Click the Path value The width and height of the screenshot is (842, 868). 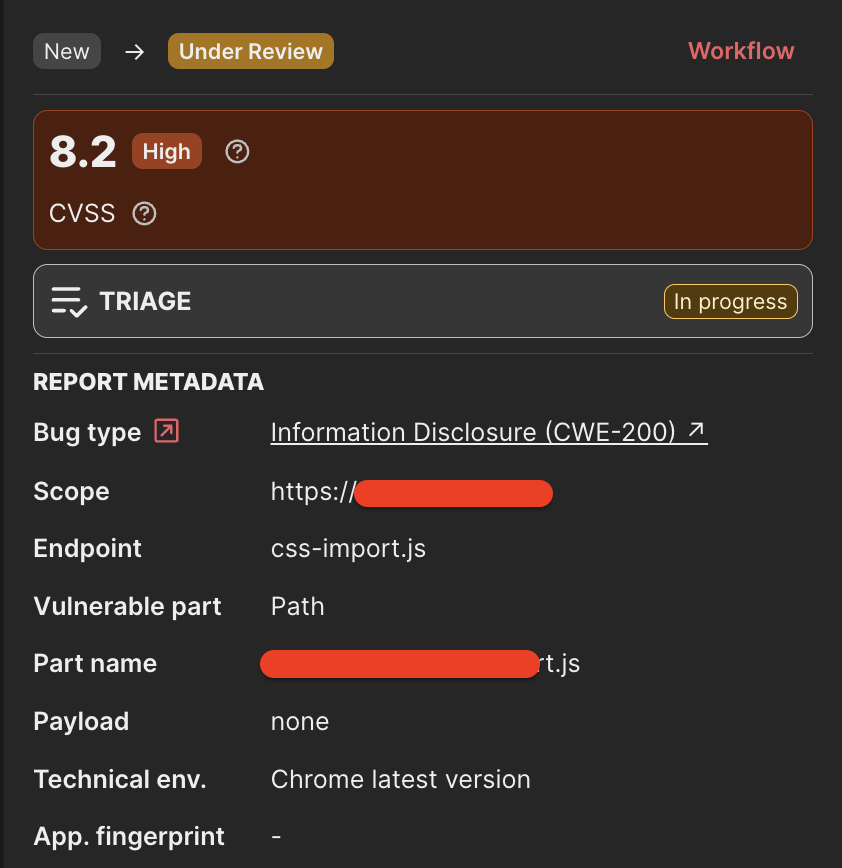[297, 606]
